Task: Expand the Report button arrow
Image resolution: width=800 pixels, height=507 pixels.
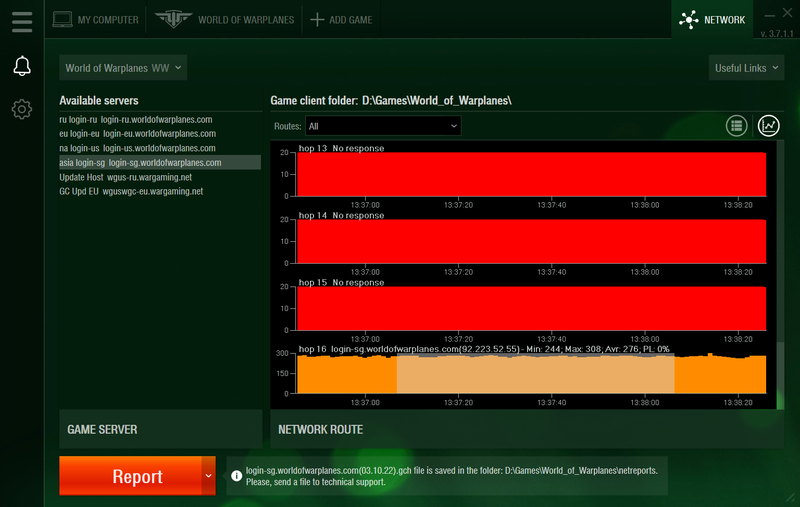Action: point(208,476)
